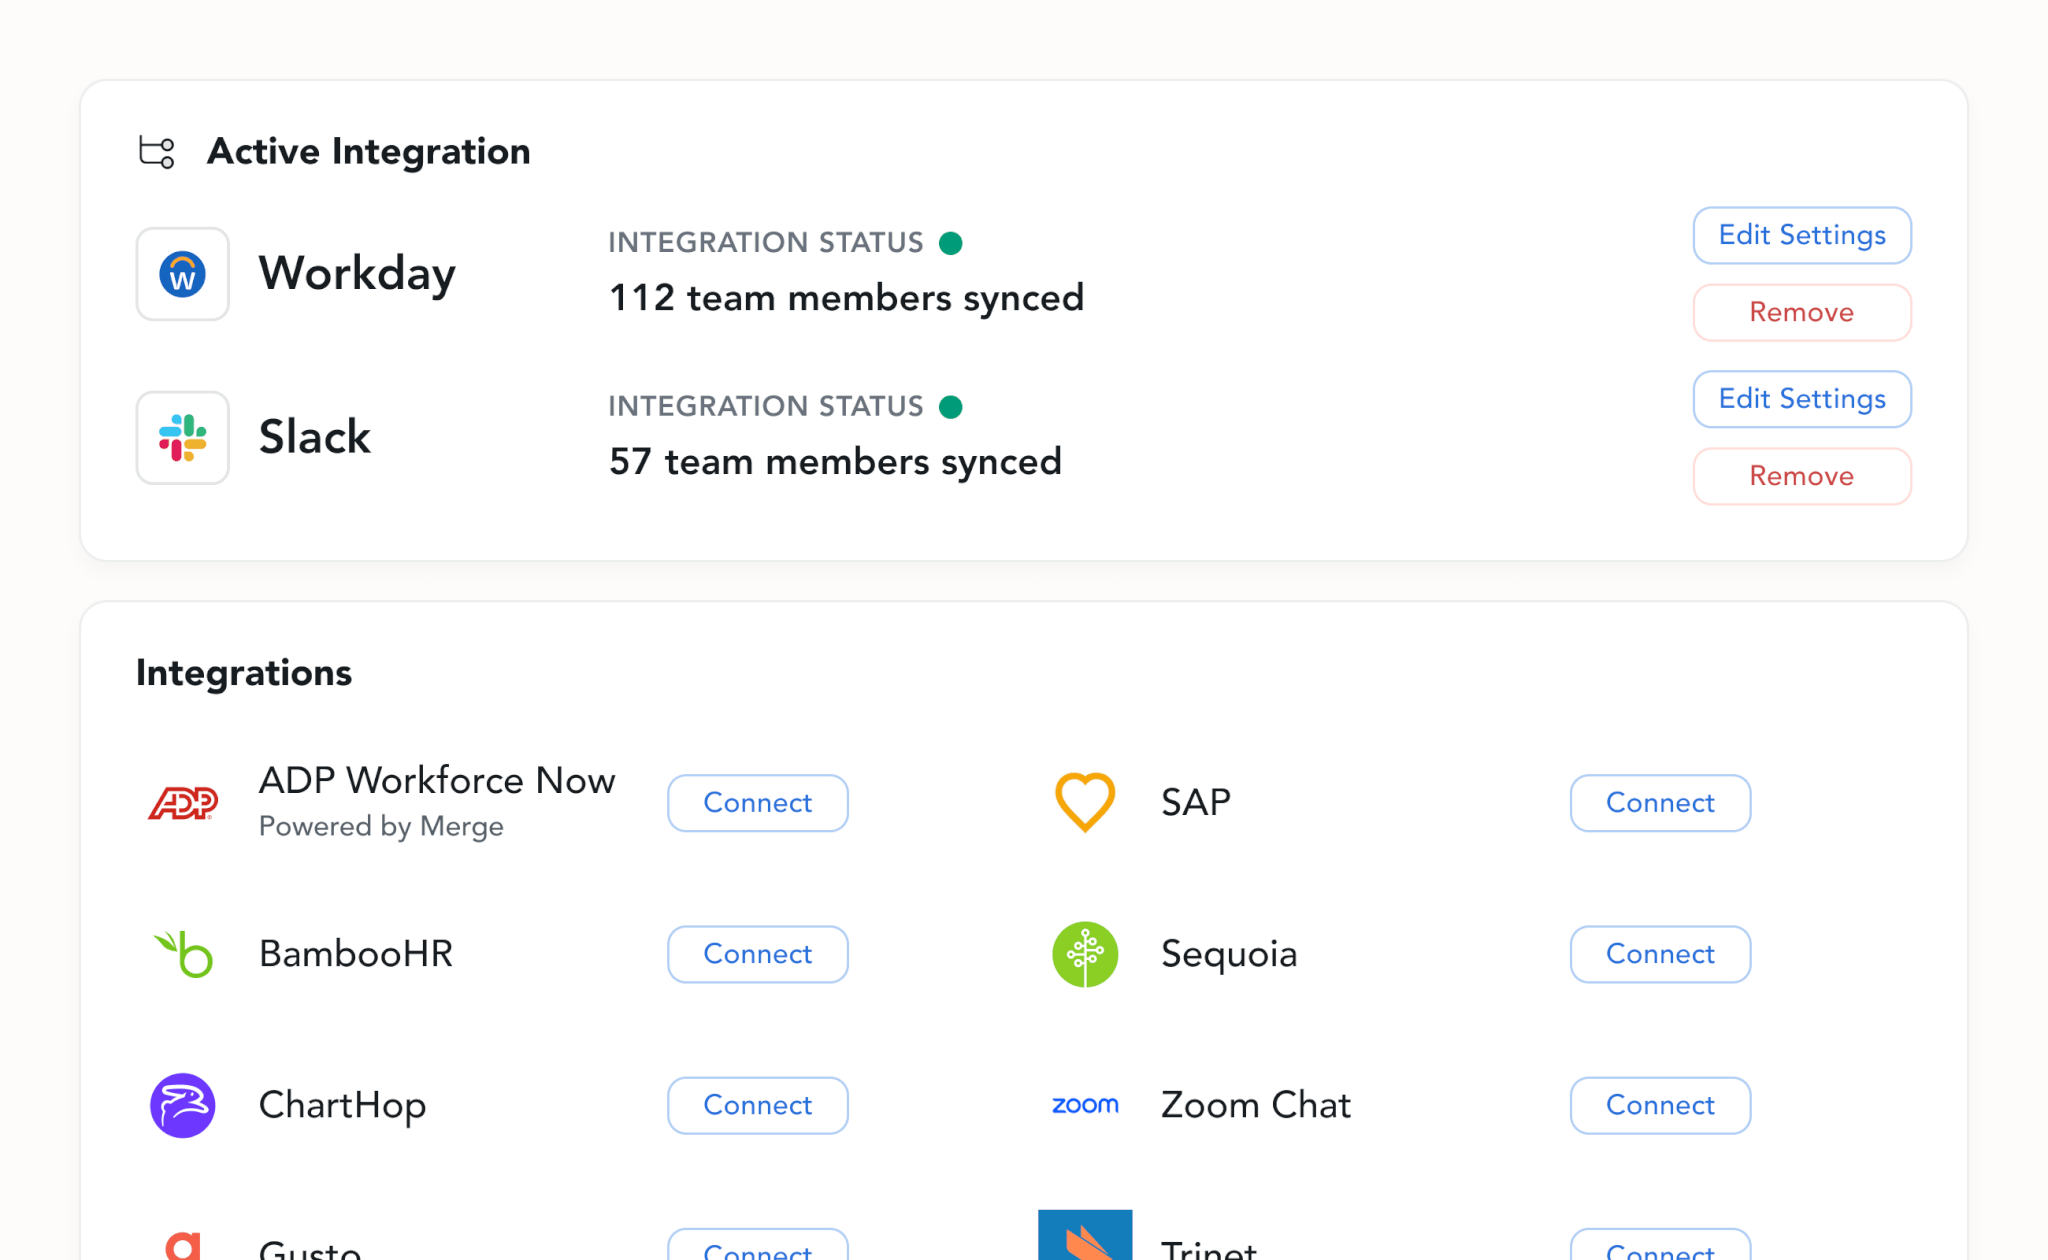Click Workday green status indicator dot
Screen dimensions: 2048x1260
pyautogui.click(x=951, y=243)
